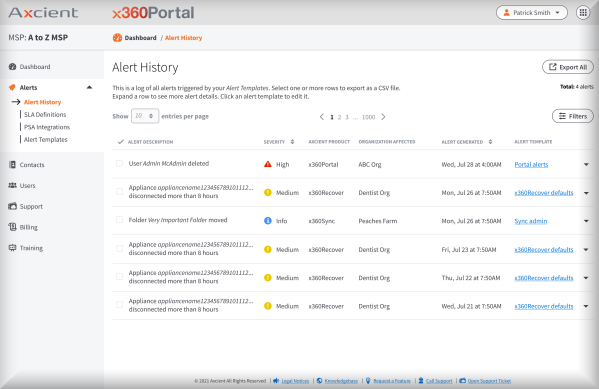
Task: Select all rows via header checkmark
Action: tap(121, 142)
